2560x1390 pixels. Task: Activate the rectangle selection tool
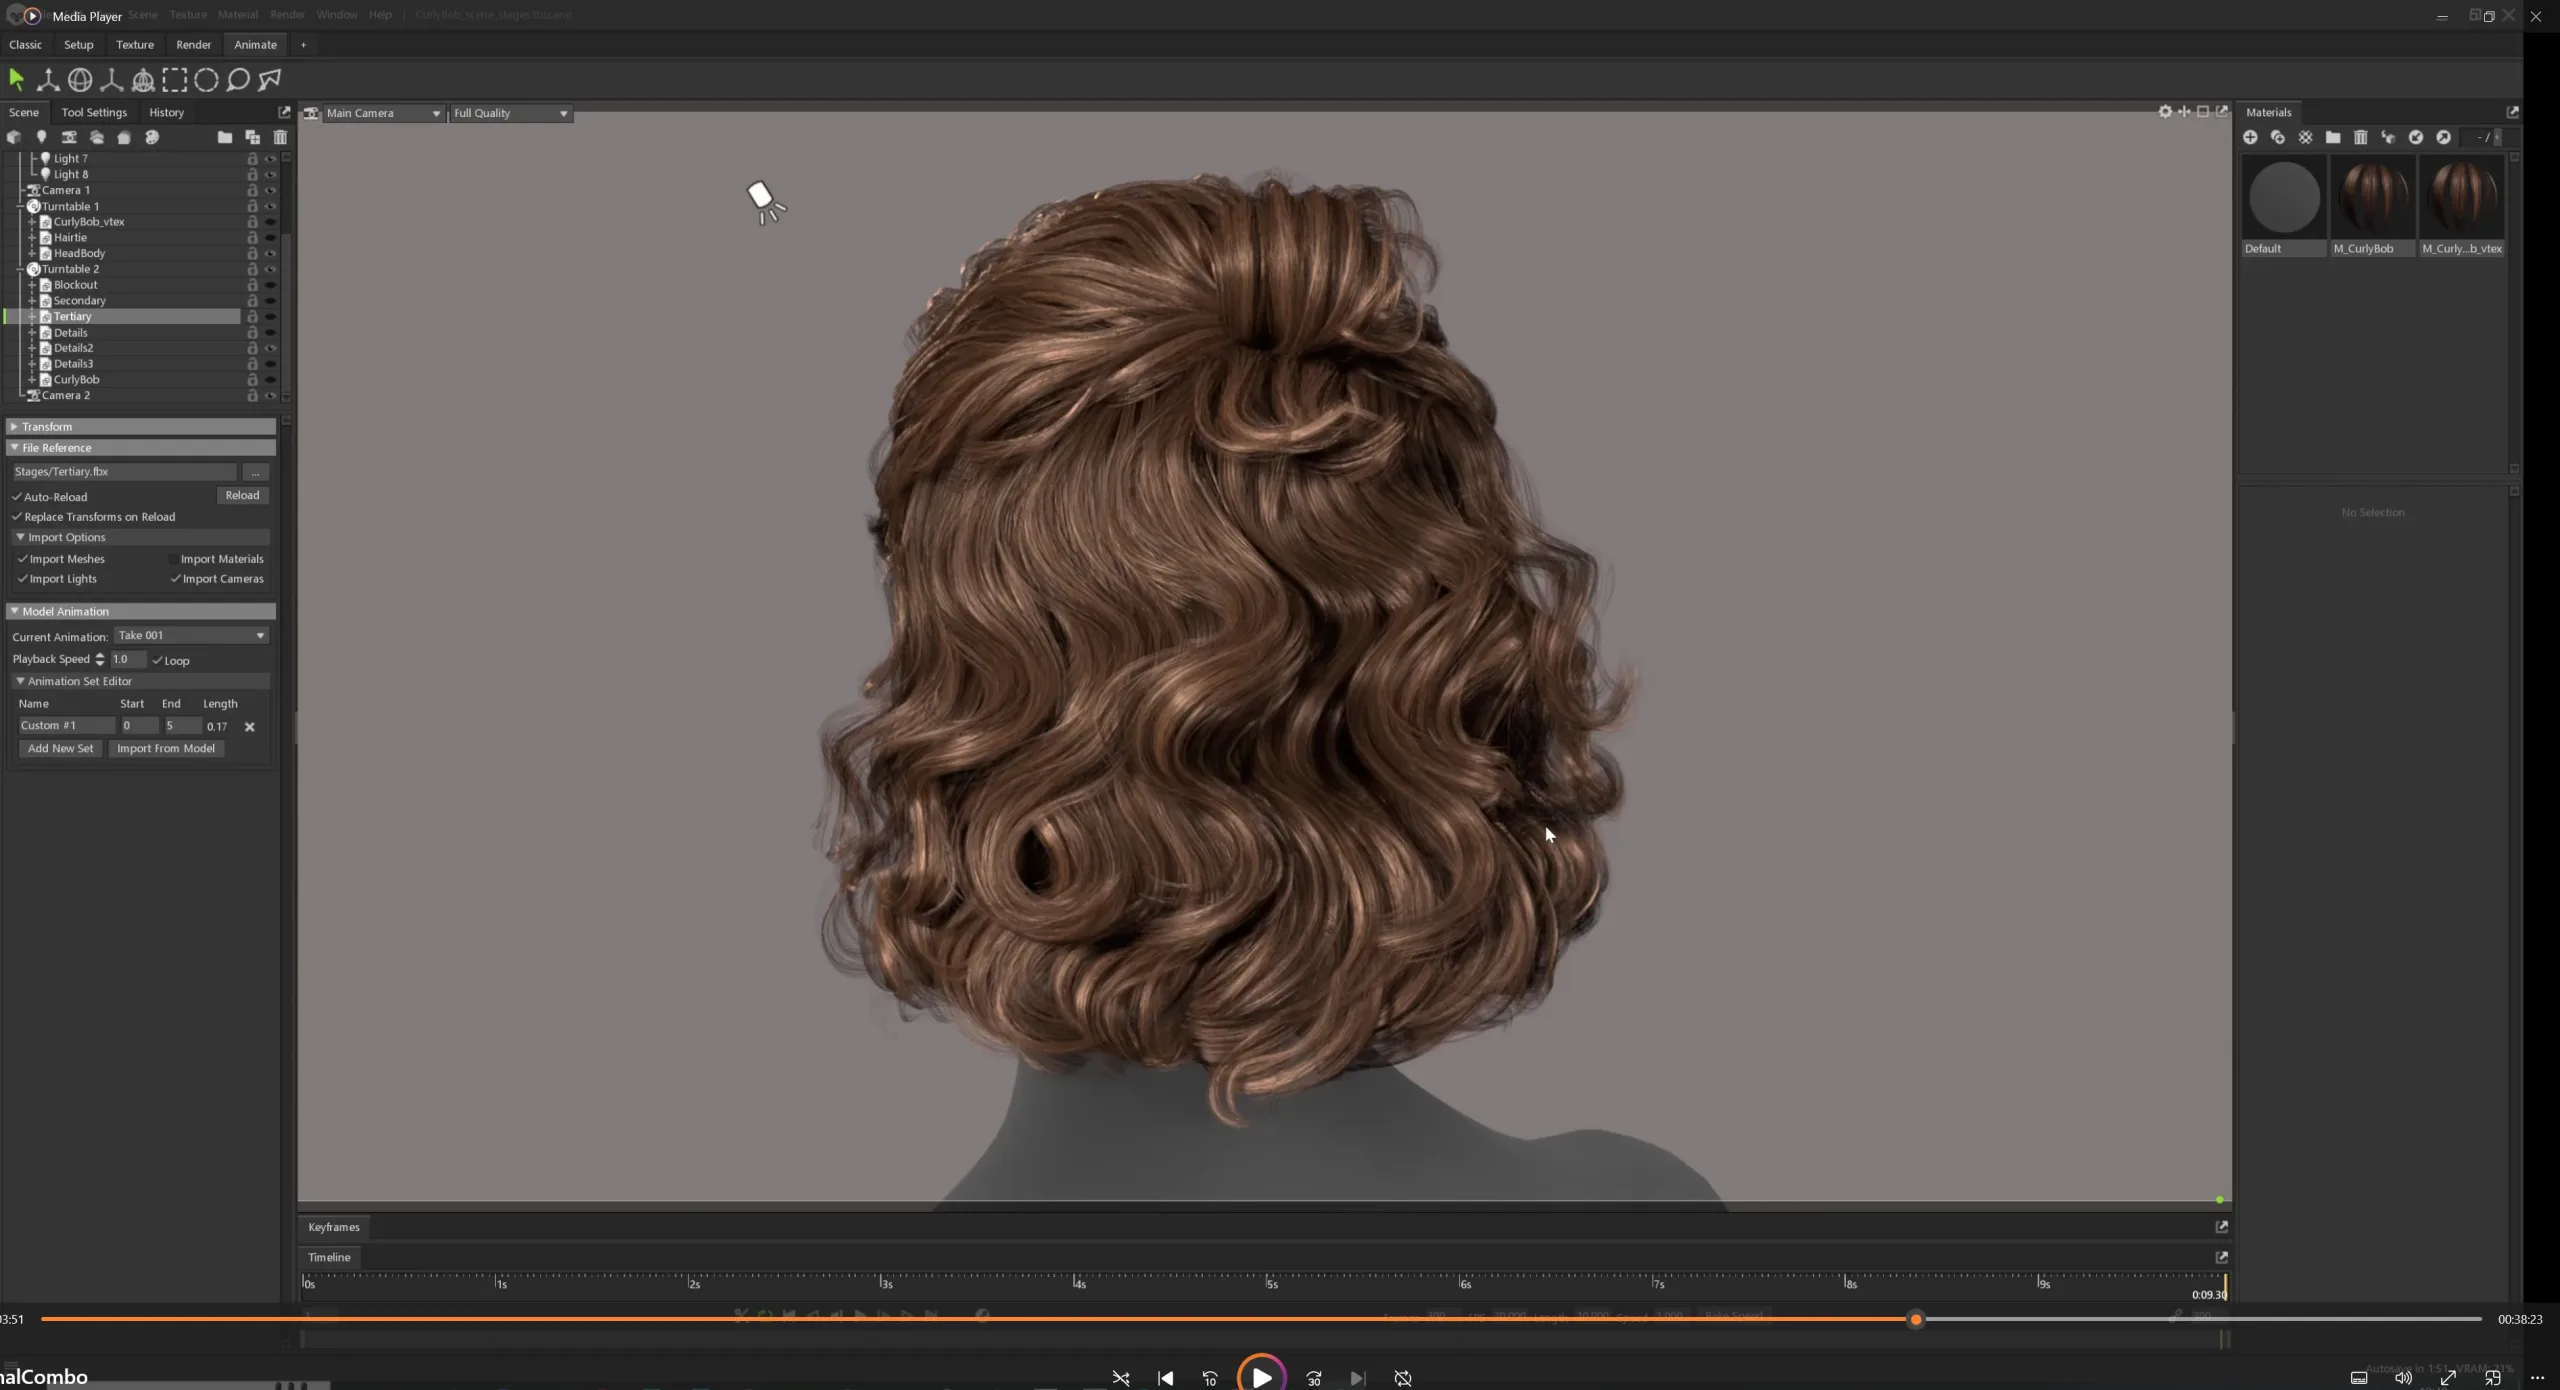point(175,80)
